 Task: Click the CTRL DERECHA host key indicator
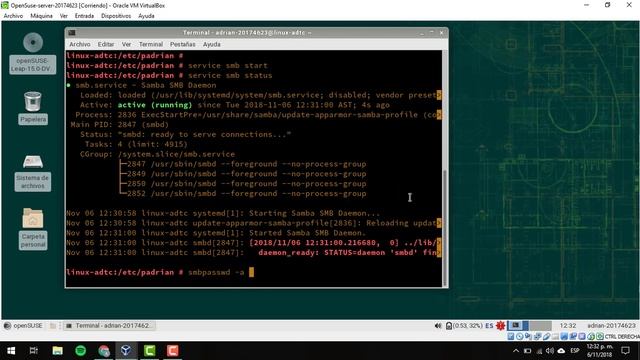pyautogui.click(x=622, y=336)
